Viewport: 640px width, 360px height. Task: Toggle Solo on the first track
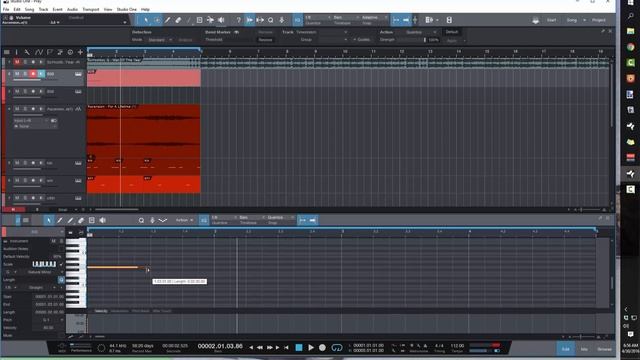click(25, 62)
